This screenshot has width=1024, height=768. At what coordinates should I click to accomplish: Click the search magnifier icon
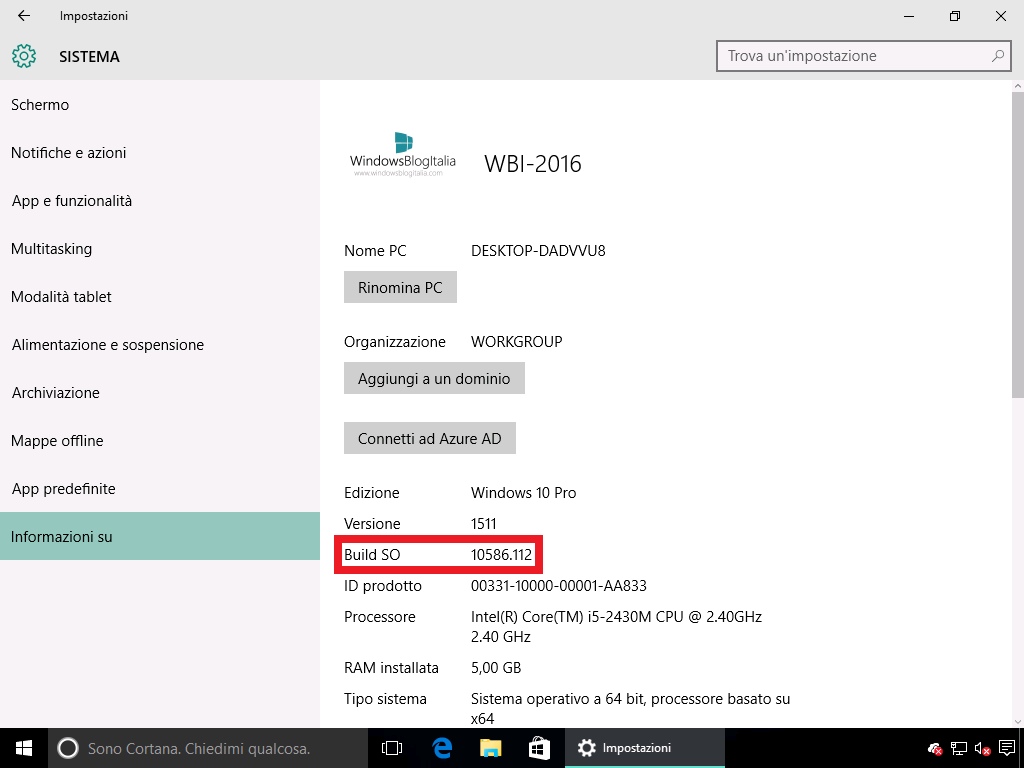(997, 56)
